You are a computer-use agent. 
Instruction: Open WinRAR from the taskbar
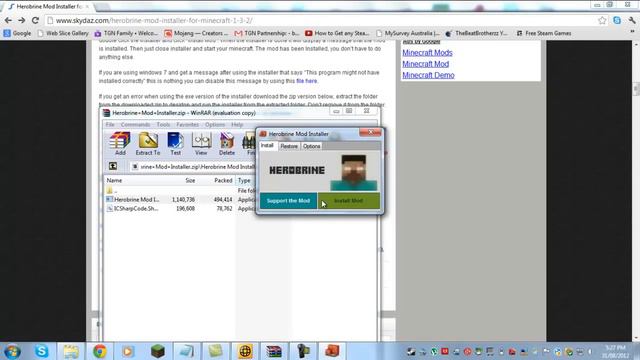coord(273,351)
